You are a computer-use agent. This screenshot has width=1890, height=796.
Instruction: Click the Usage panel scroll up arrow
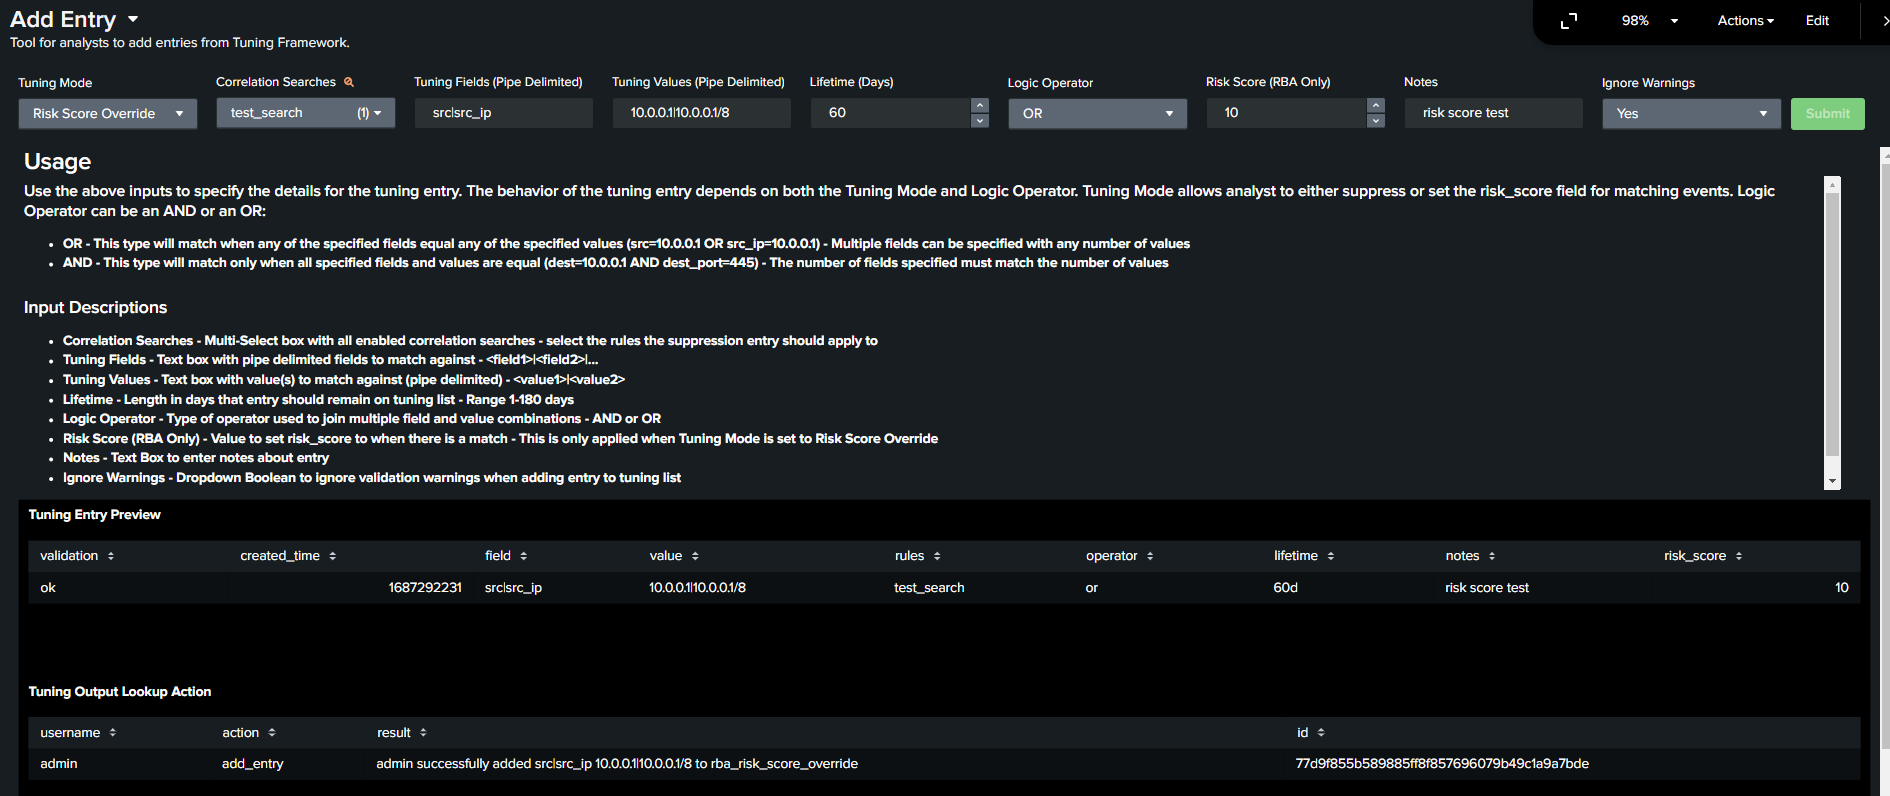click(x=1833, y=184)
